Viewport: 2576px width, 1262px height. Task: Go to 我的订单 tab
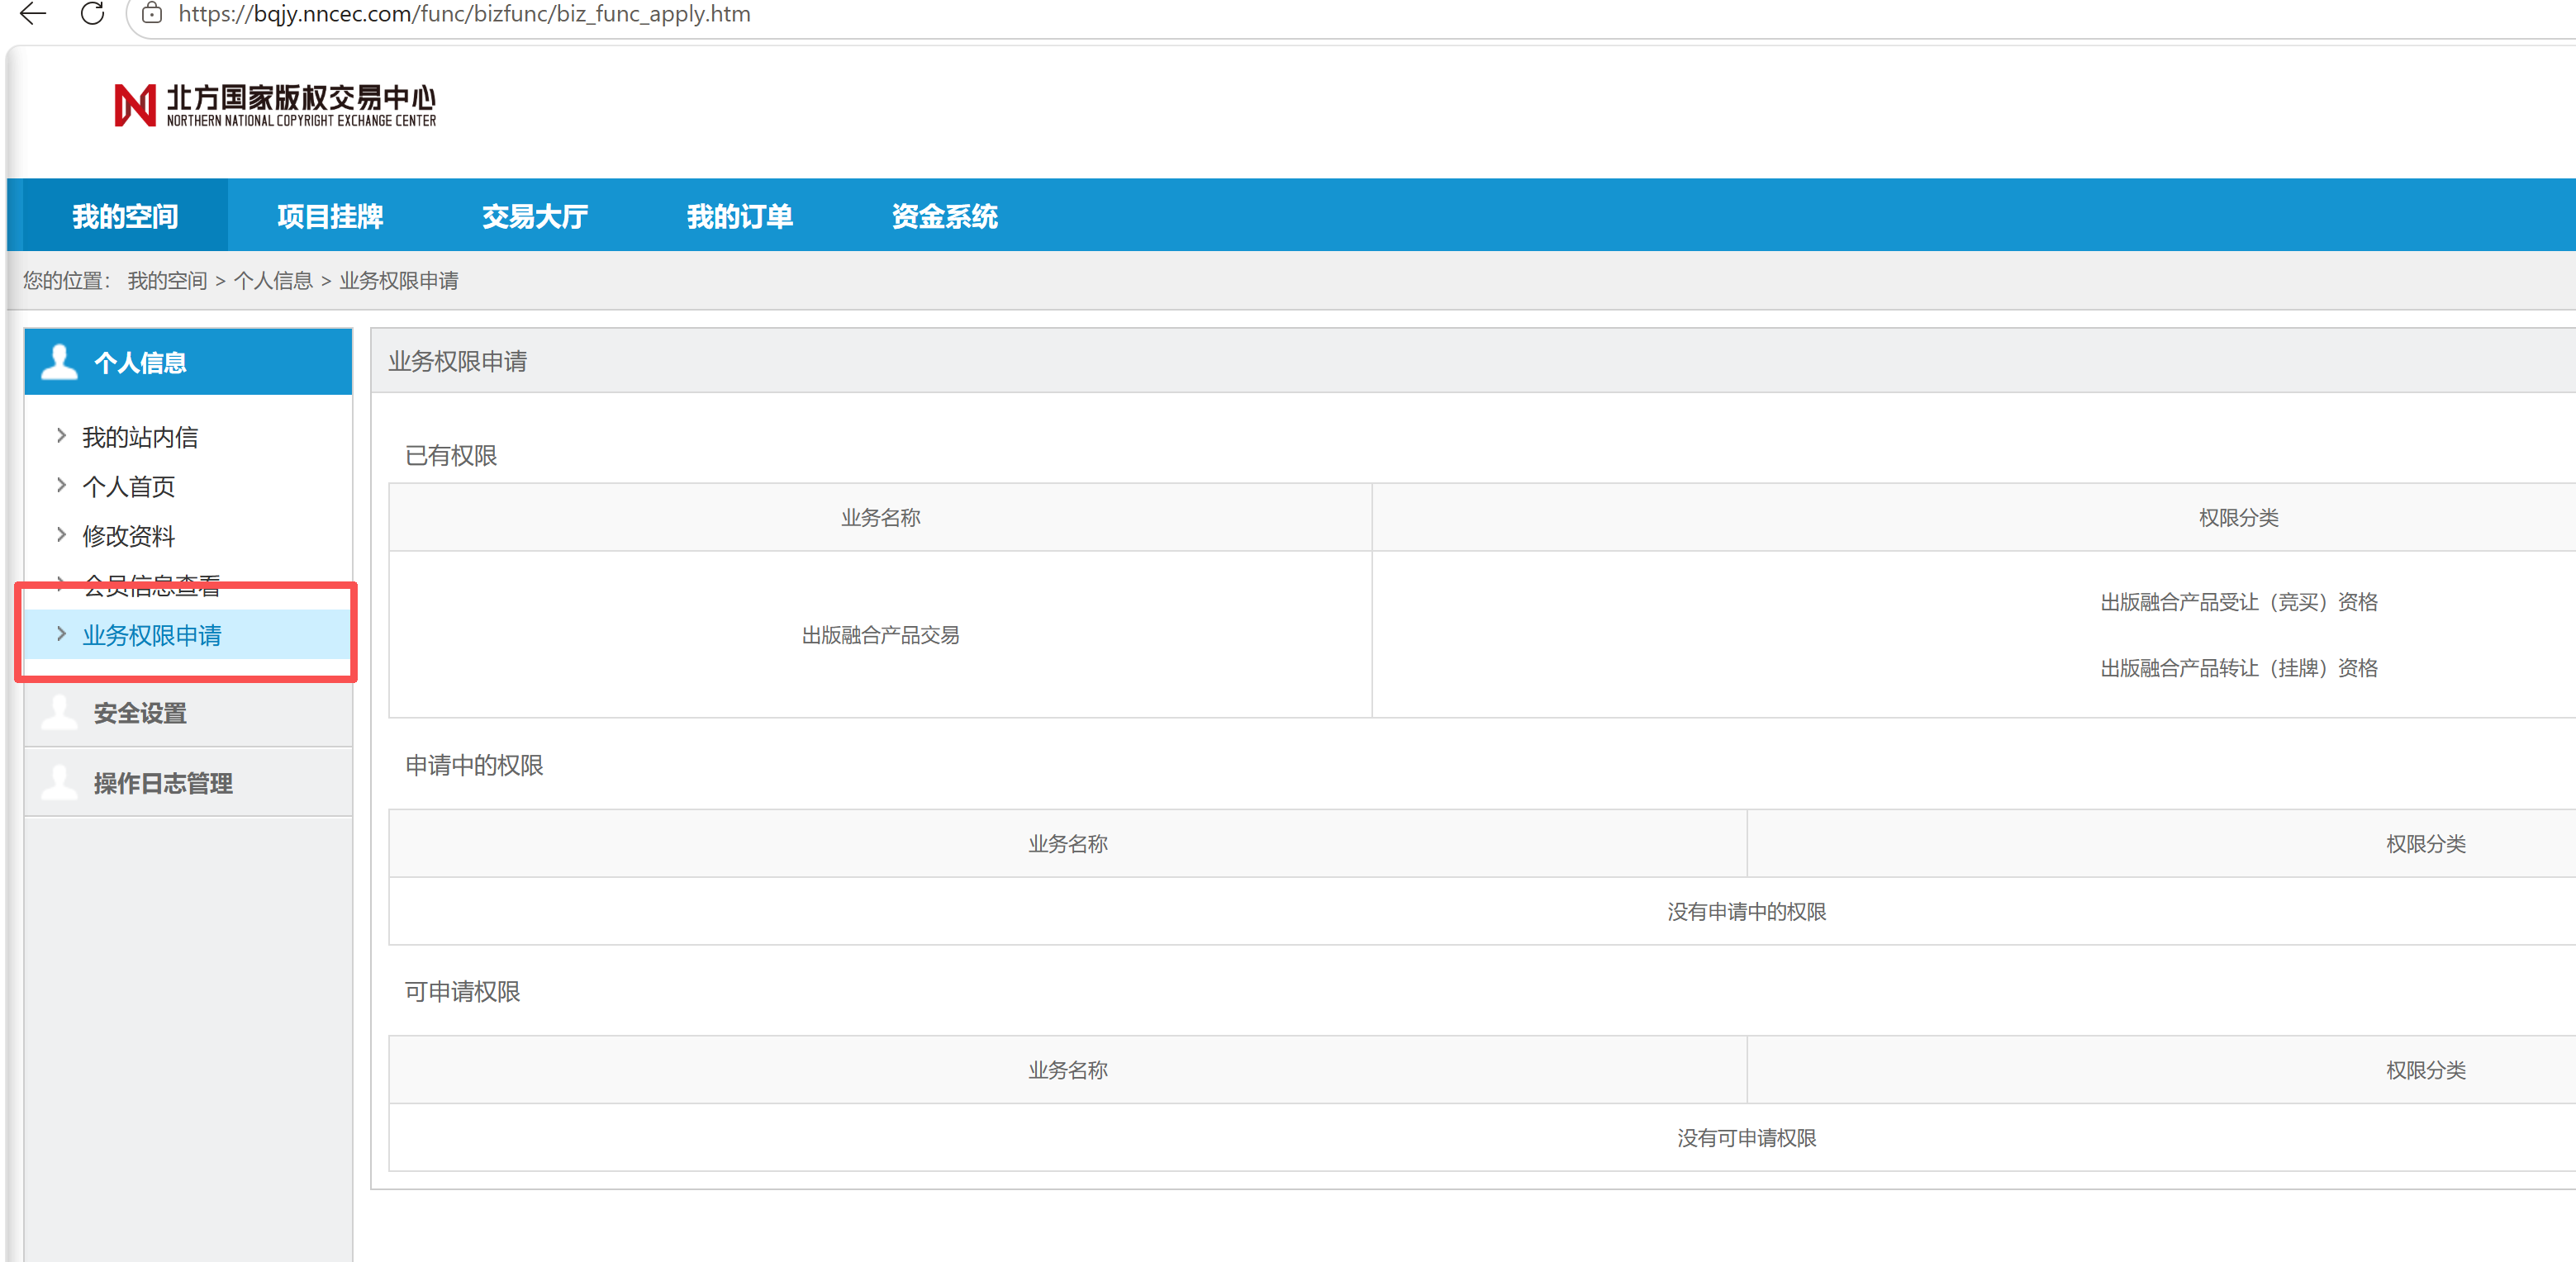[740, 216]
